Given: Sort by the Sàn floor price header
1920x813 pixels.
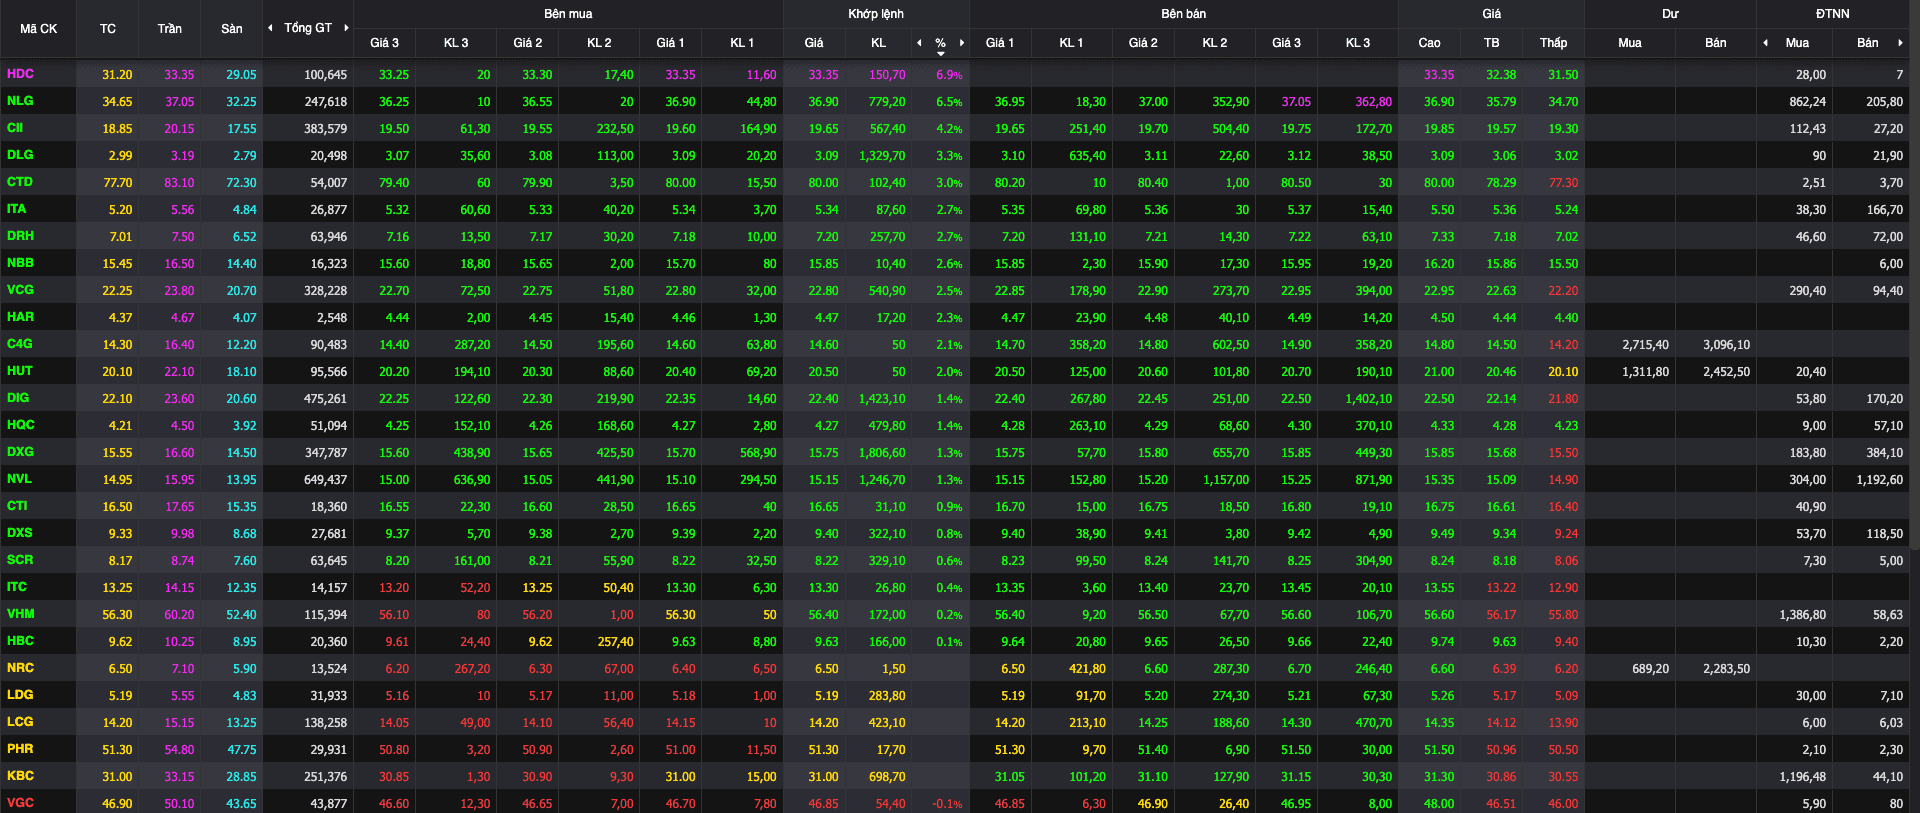Looking at the screenshot, I should pyautogui.click(x=232, y=29).
